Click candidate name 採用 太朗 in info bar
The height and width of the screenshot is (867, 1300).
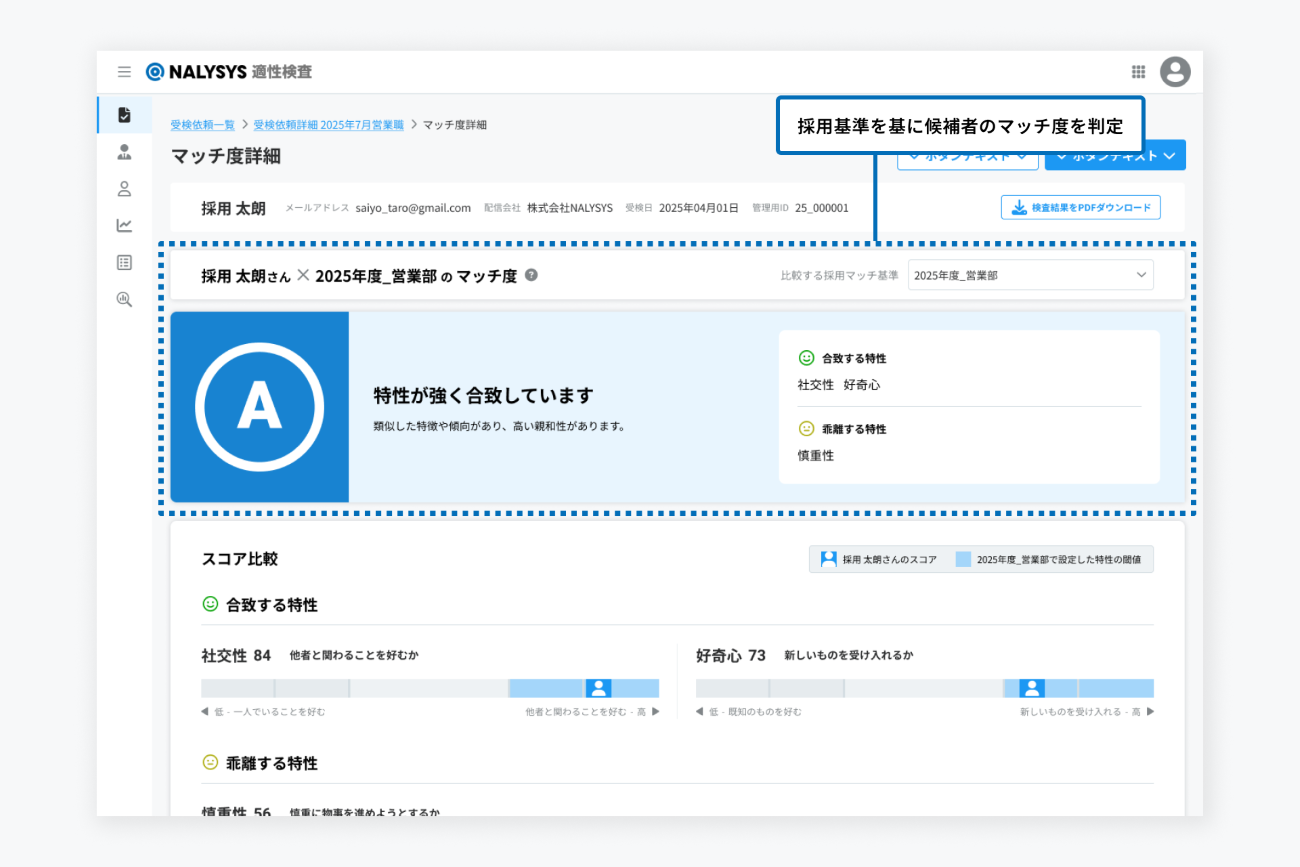233,208
